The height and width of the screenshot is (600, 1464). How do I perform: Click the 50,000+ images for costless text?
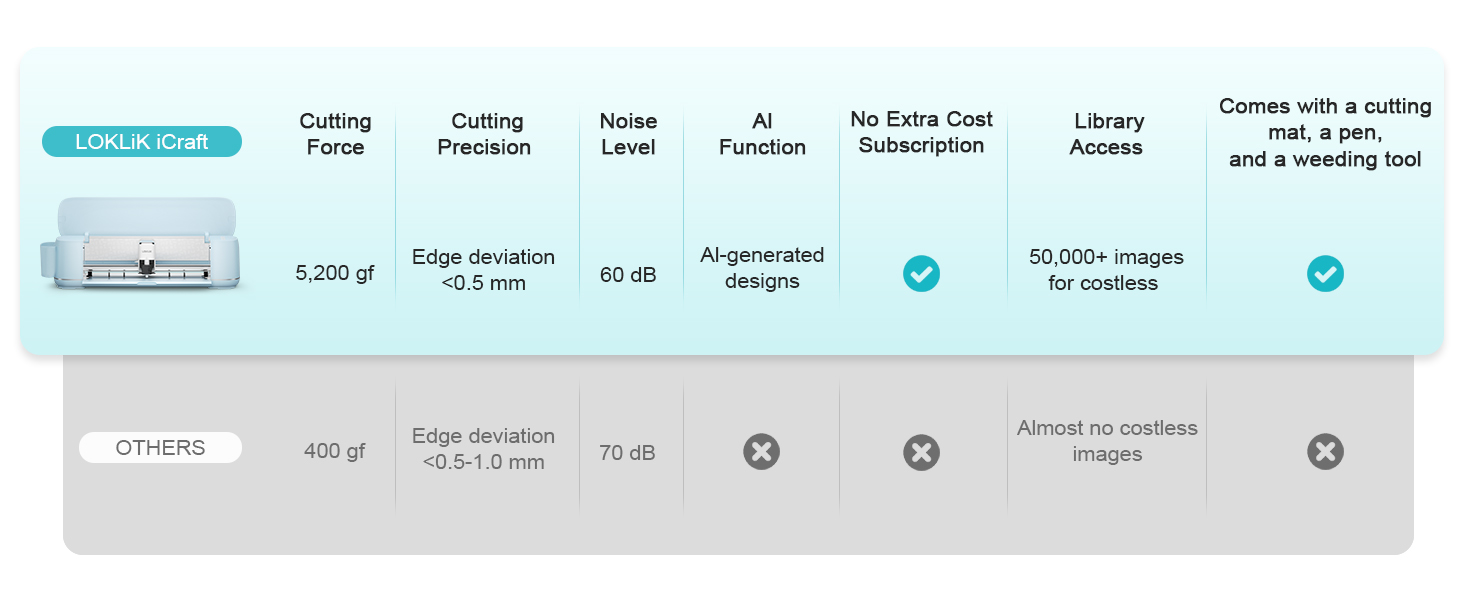pos(1105,270)
